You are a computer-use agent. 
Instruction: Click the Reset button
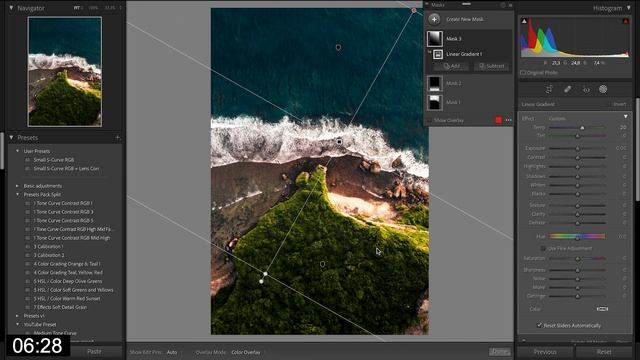tap(604, 352)
